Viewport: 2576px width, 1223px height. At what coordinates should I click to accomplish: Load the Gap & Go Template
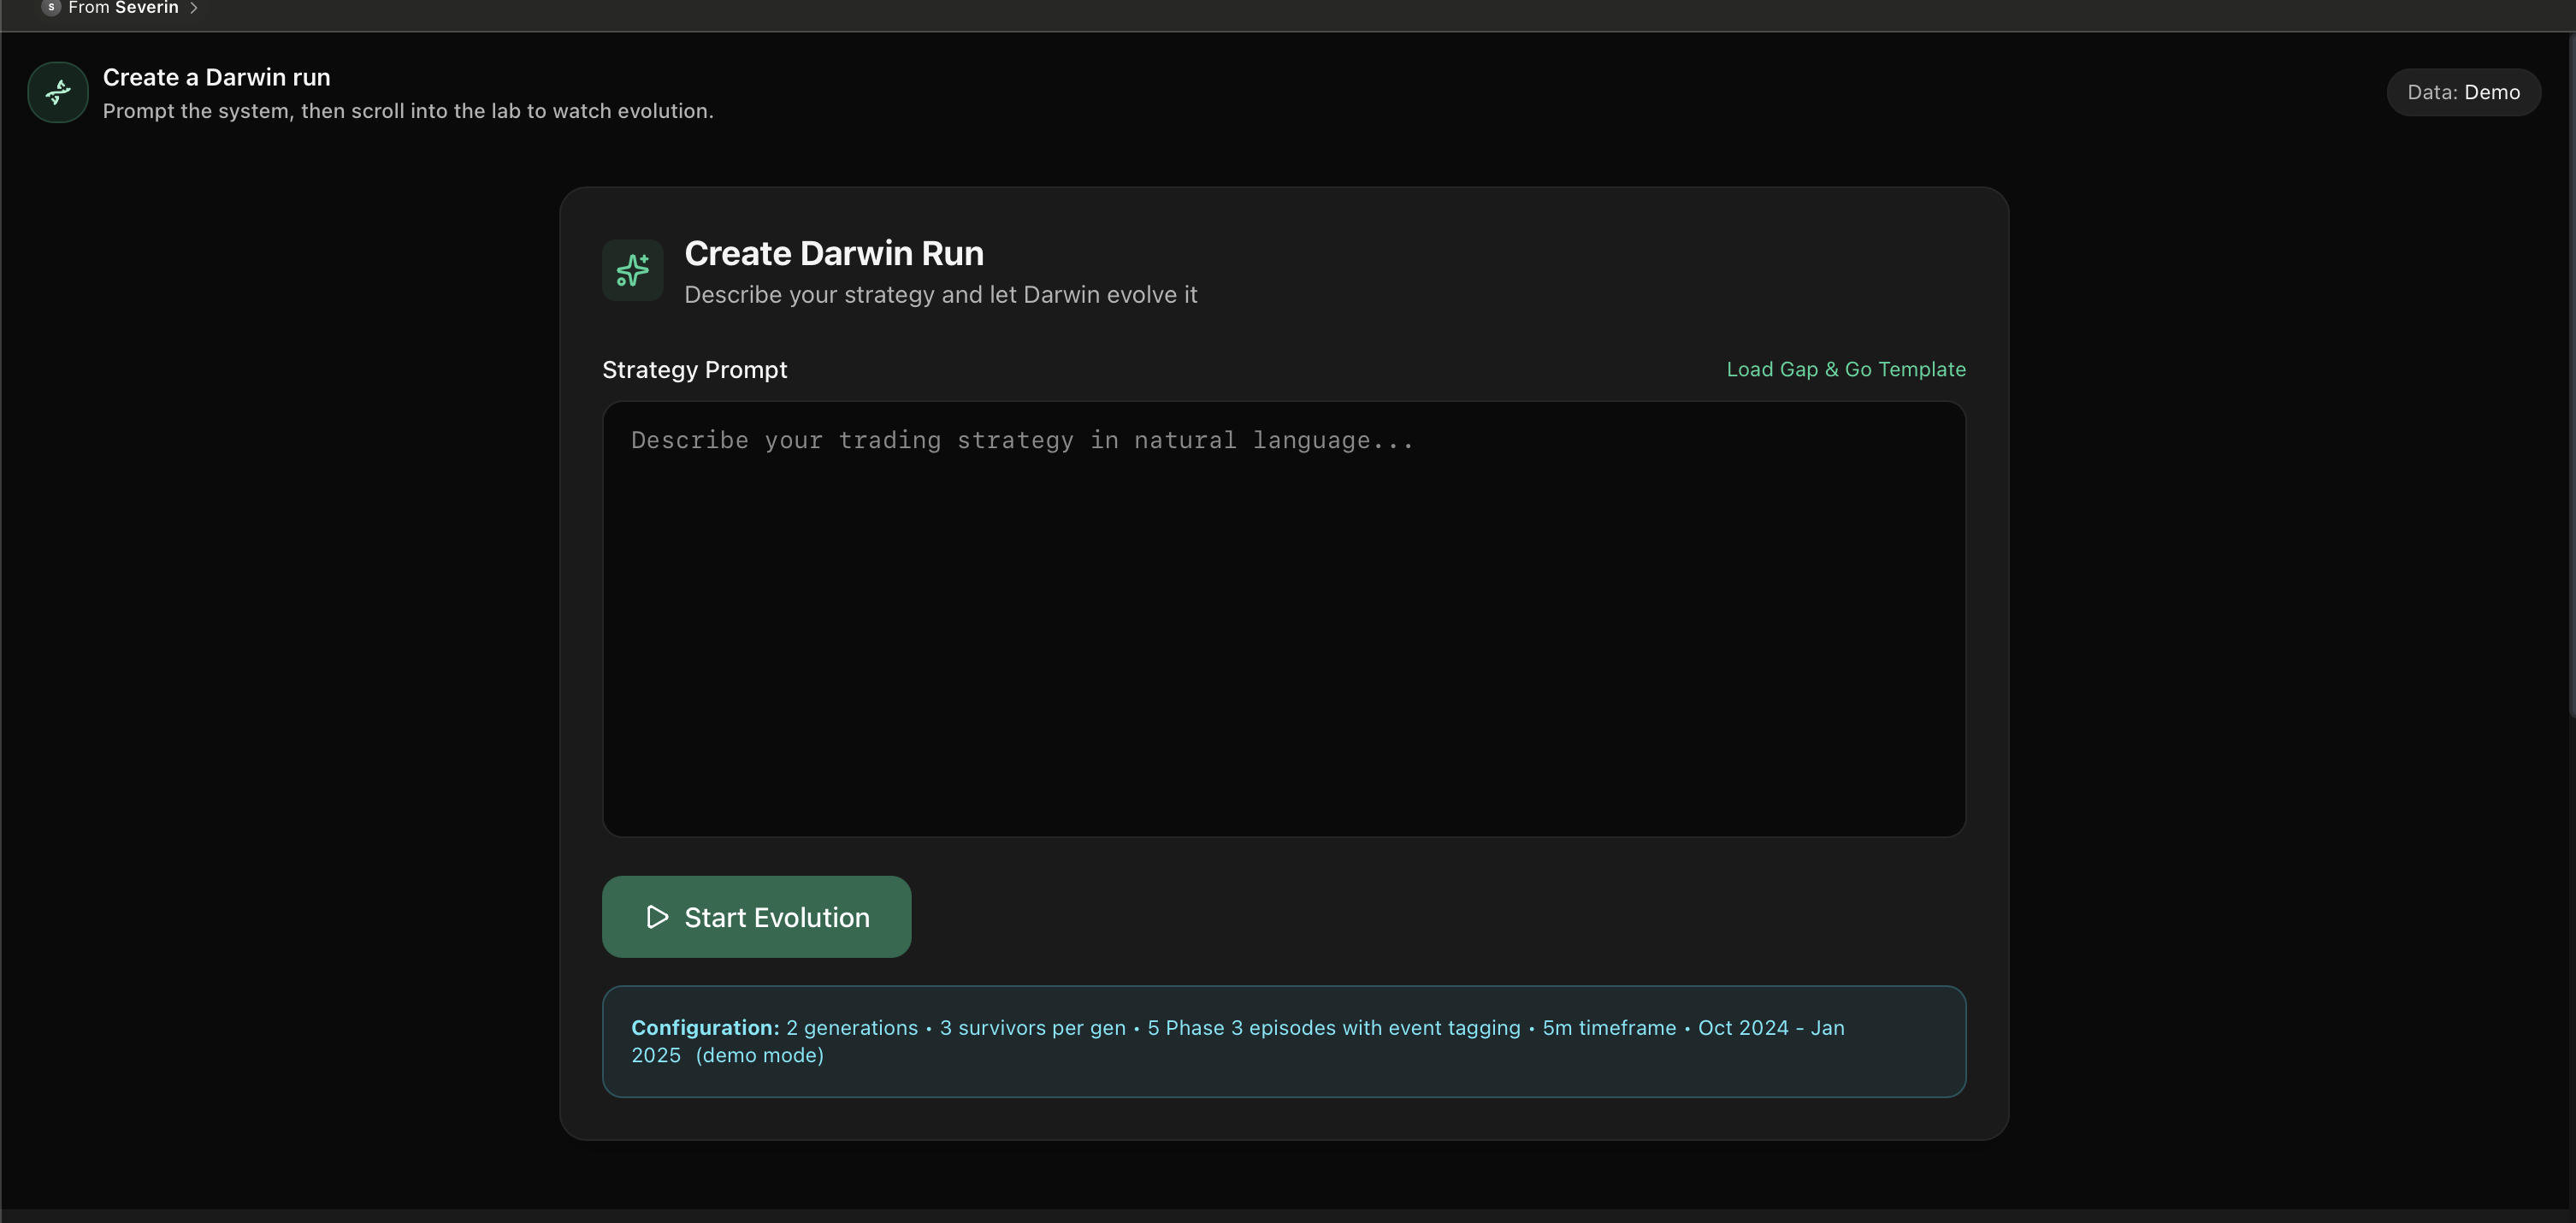pos(1845,369)
